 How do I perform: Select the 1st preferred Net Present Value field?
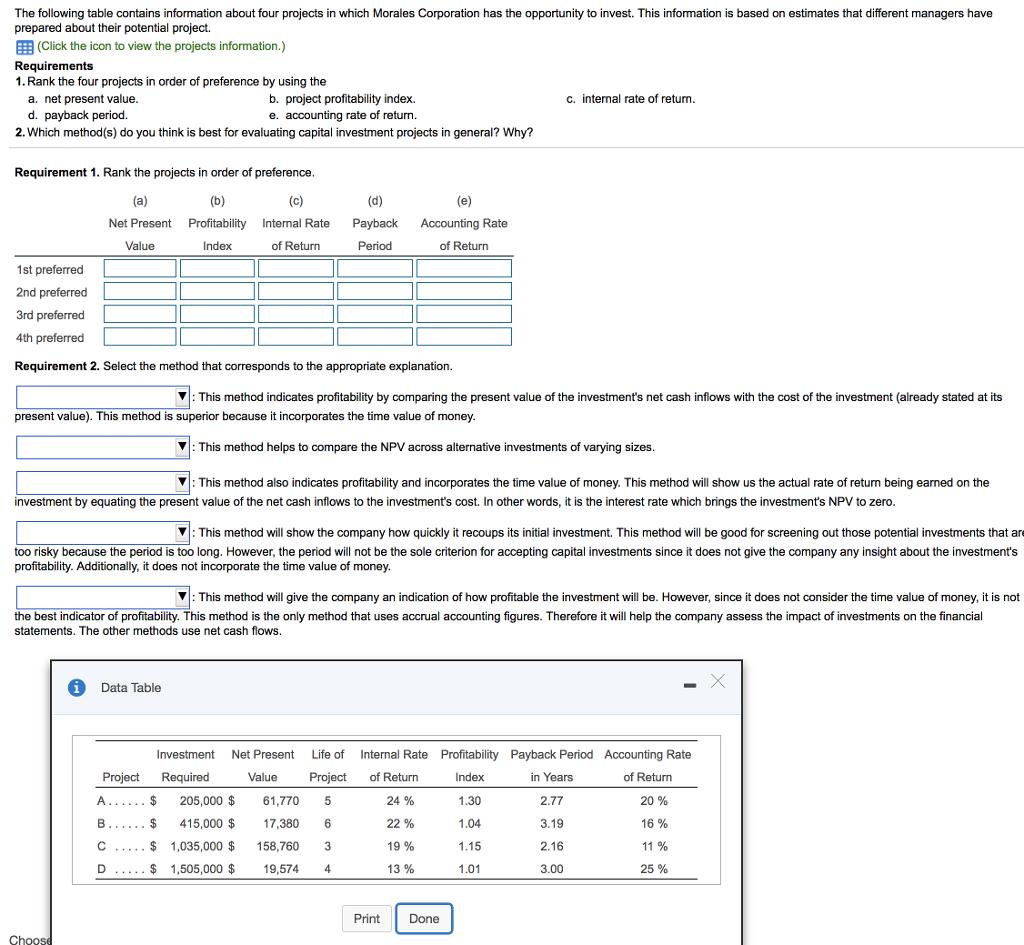139,268
